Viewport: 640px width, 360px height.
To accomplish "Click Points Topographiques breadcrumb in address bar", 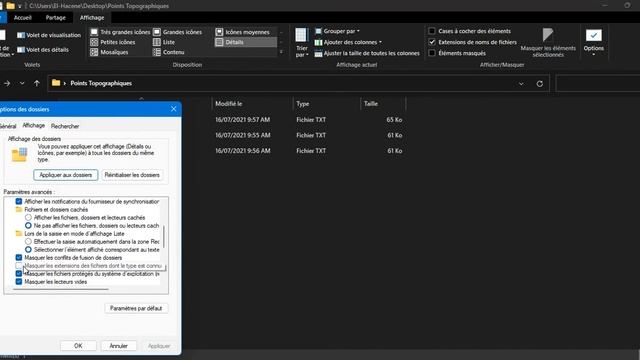I will [101, 83].
